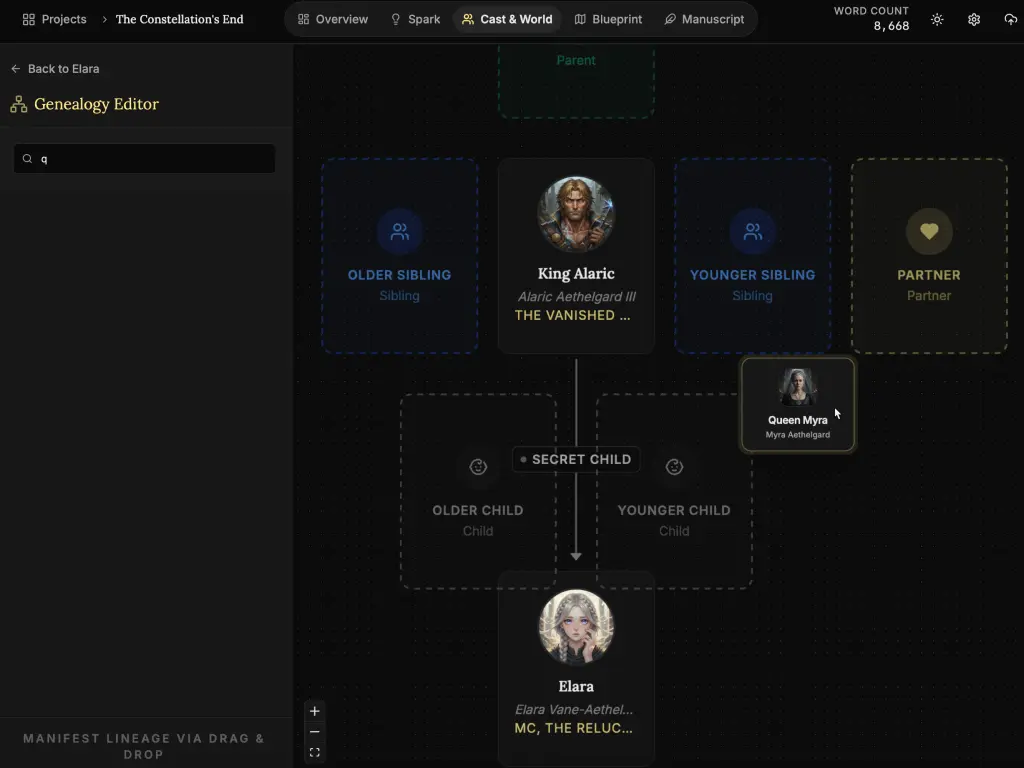1024x768 pixels.
Task: Click the Older Child baby icon
Action: 478,467
